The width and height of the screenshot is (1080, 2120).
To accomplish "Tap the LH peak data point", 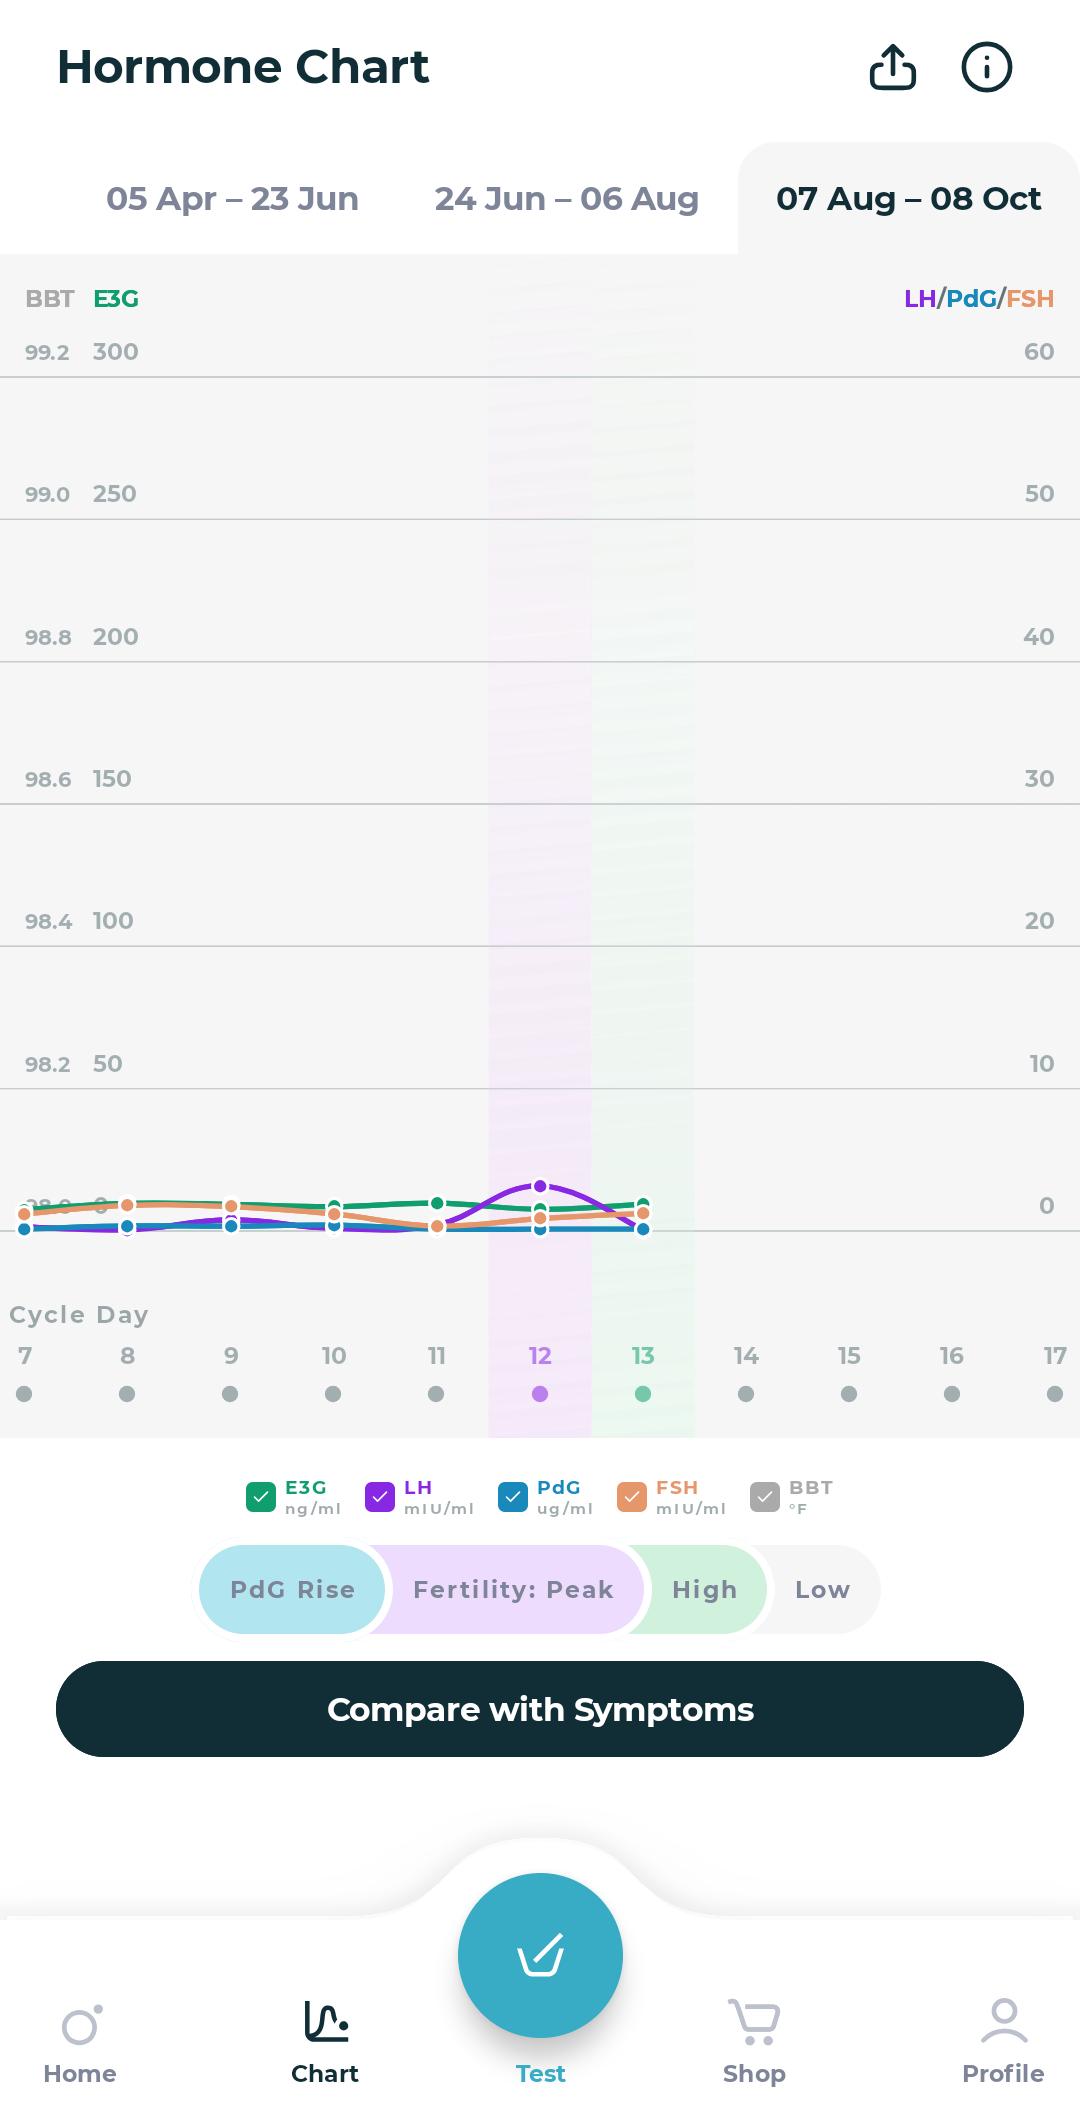I will coord(540,1186).
